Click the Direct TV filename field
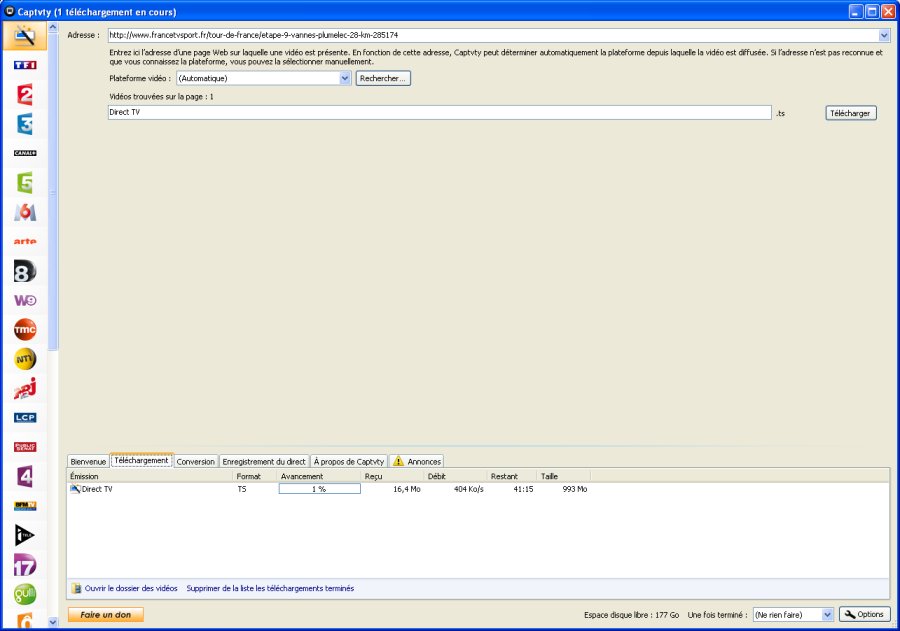900x631 pixels. tap(440, 113)
